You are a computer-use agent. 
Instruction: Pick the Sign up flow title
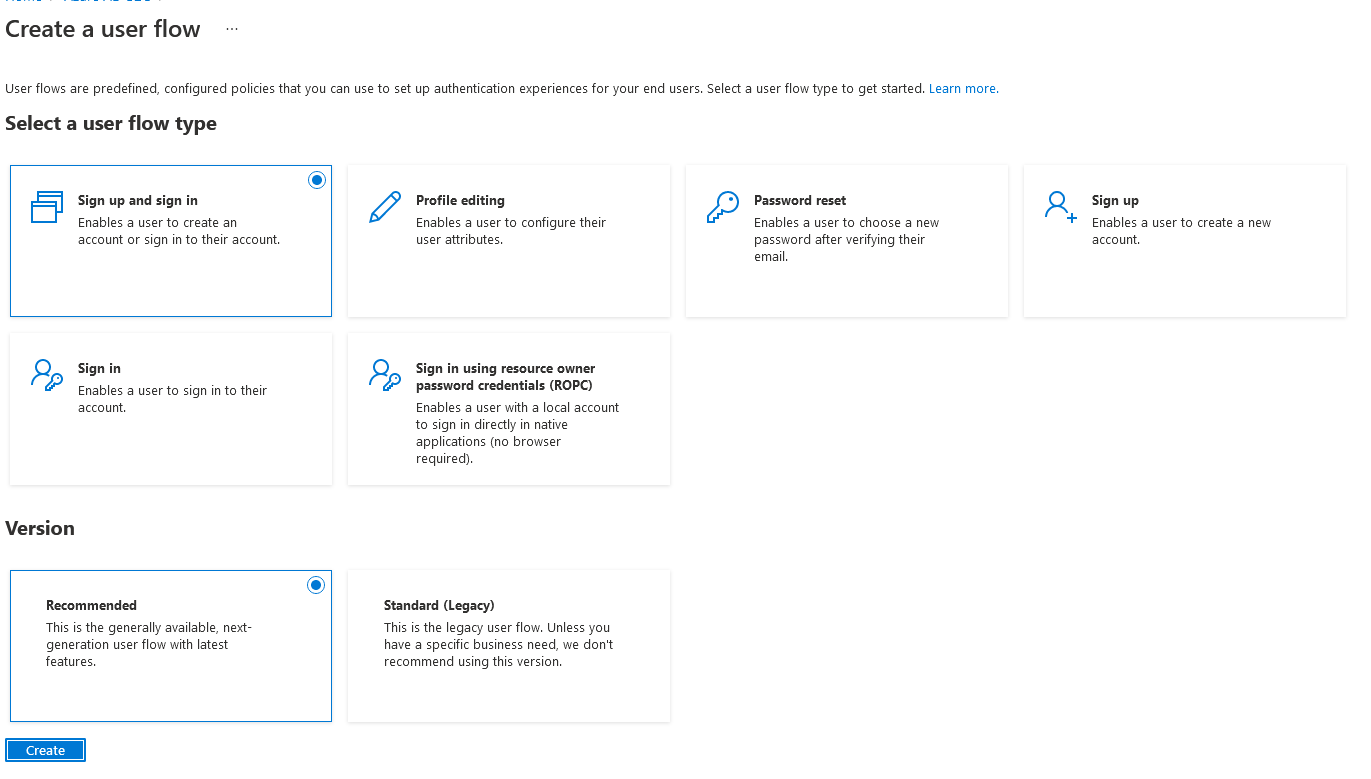point(1115,200)
